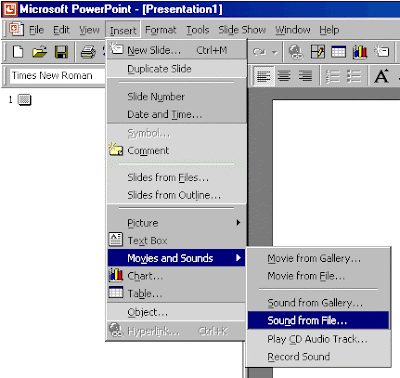The height and width of the screenshot is (378, 400).
Task: Toggle numbered list formatting
Action: point(332,76)
